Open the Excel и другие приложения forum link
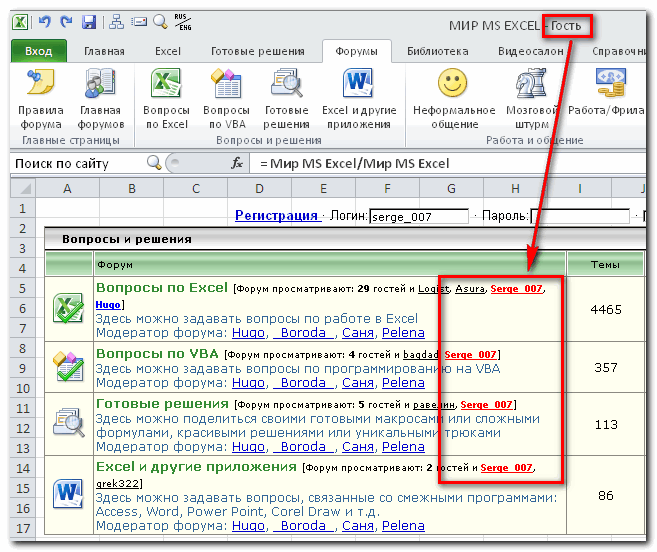 [x=196, y=466]
